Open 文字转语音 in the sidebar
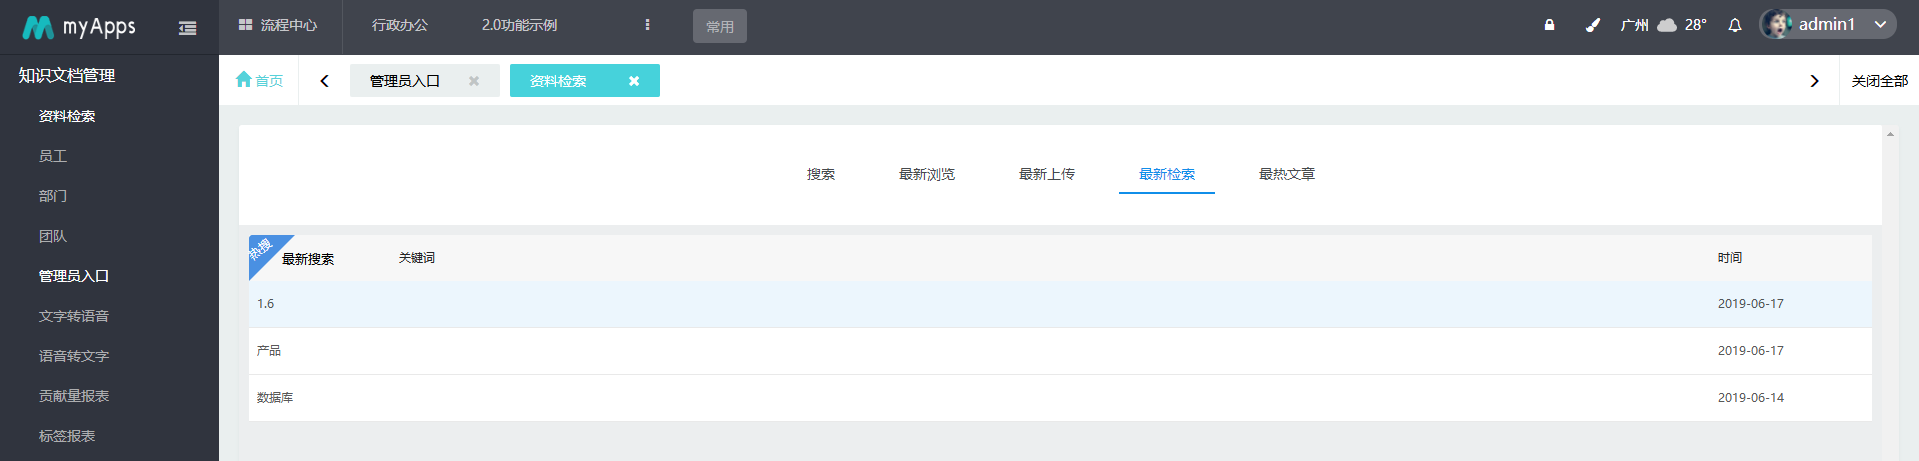Screen dimensions: 1919x461 (74, 316)
